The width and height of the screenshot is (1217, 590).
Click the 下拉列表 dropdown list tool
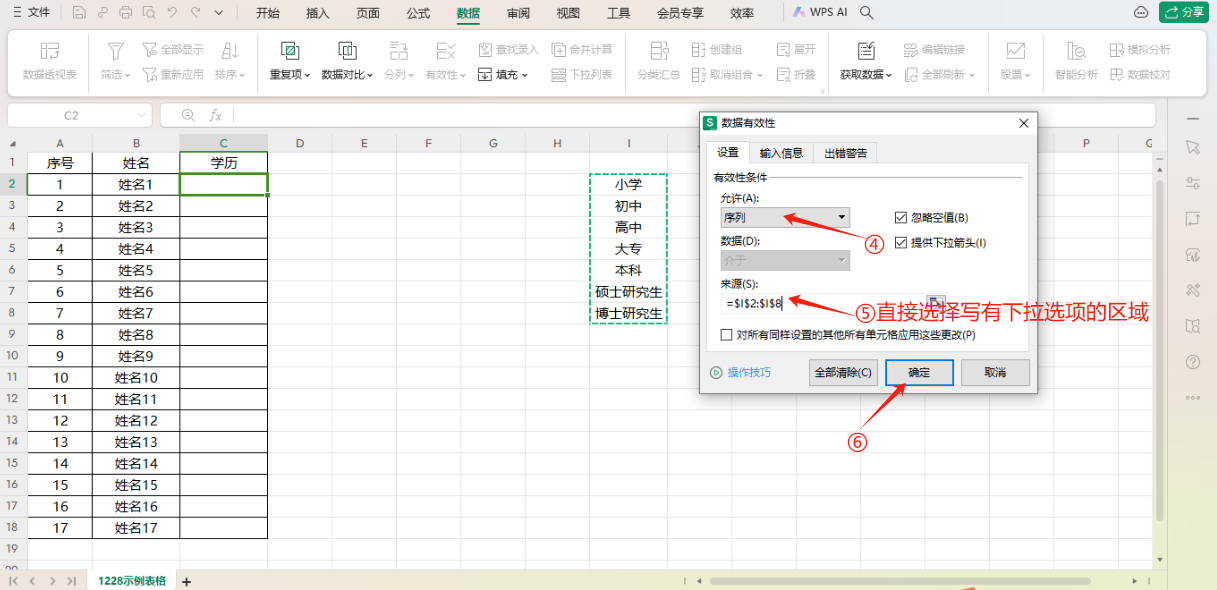(581, 74)
